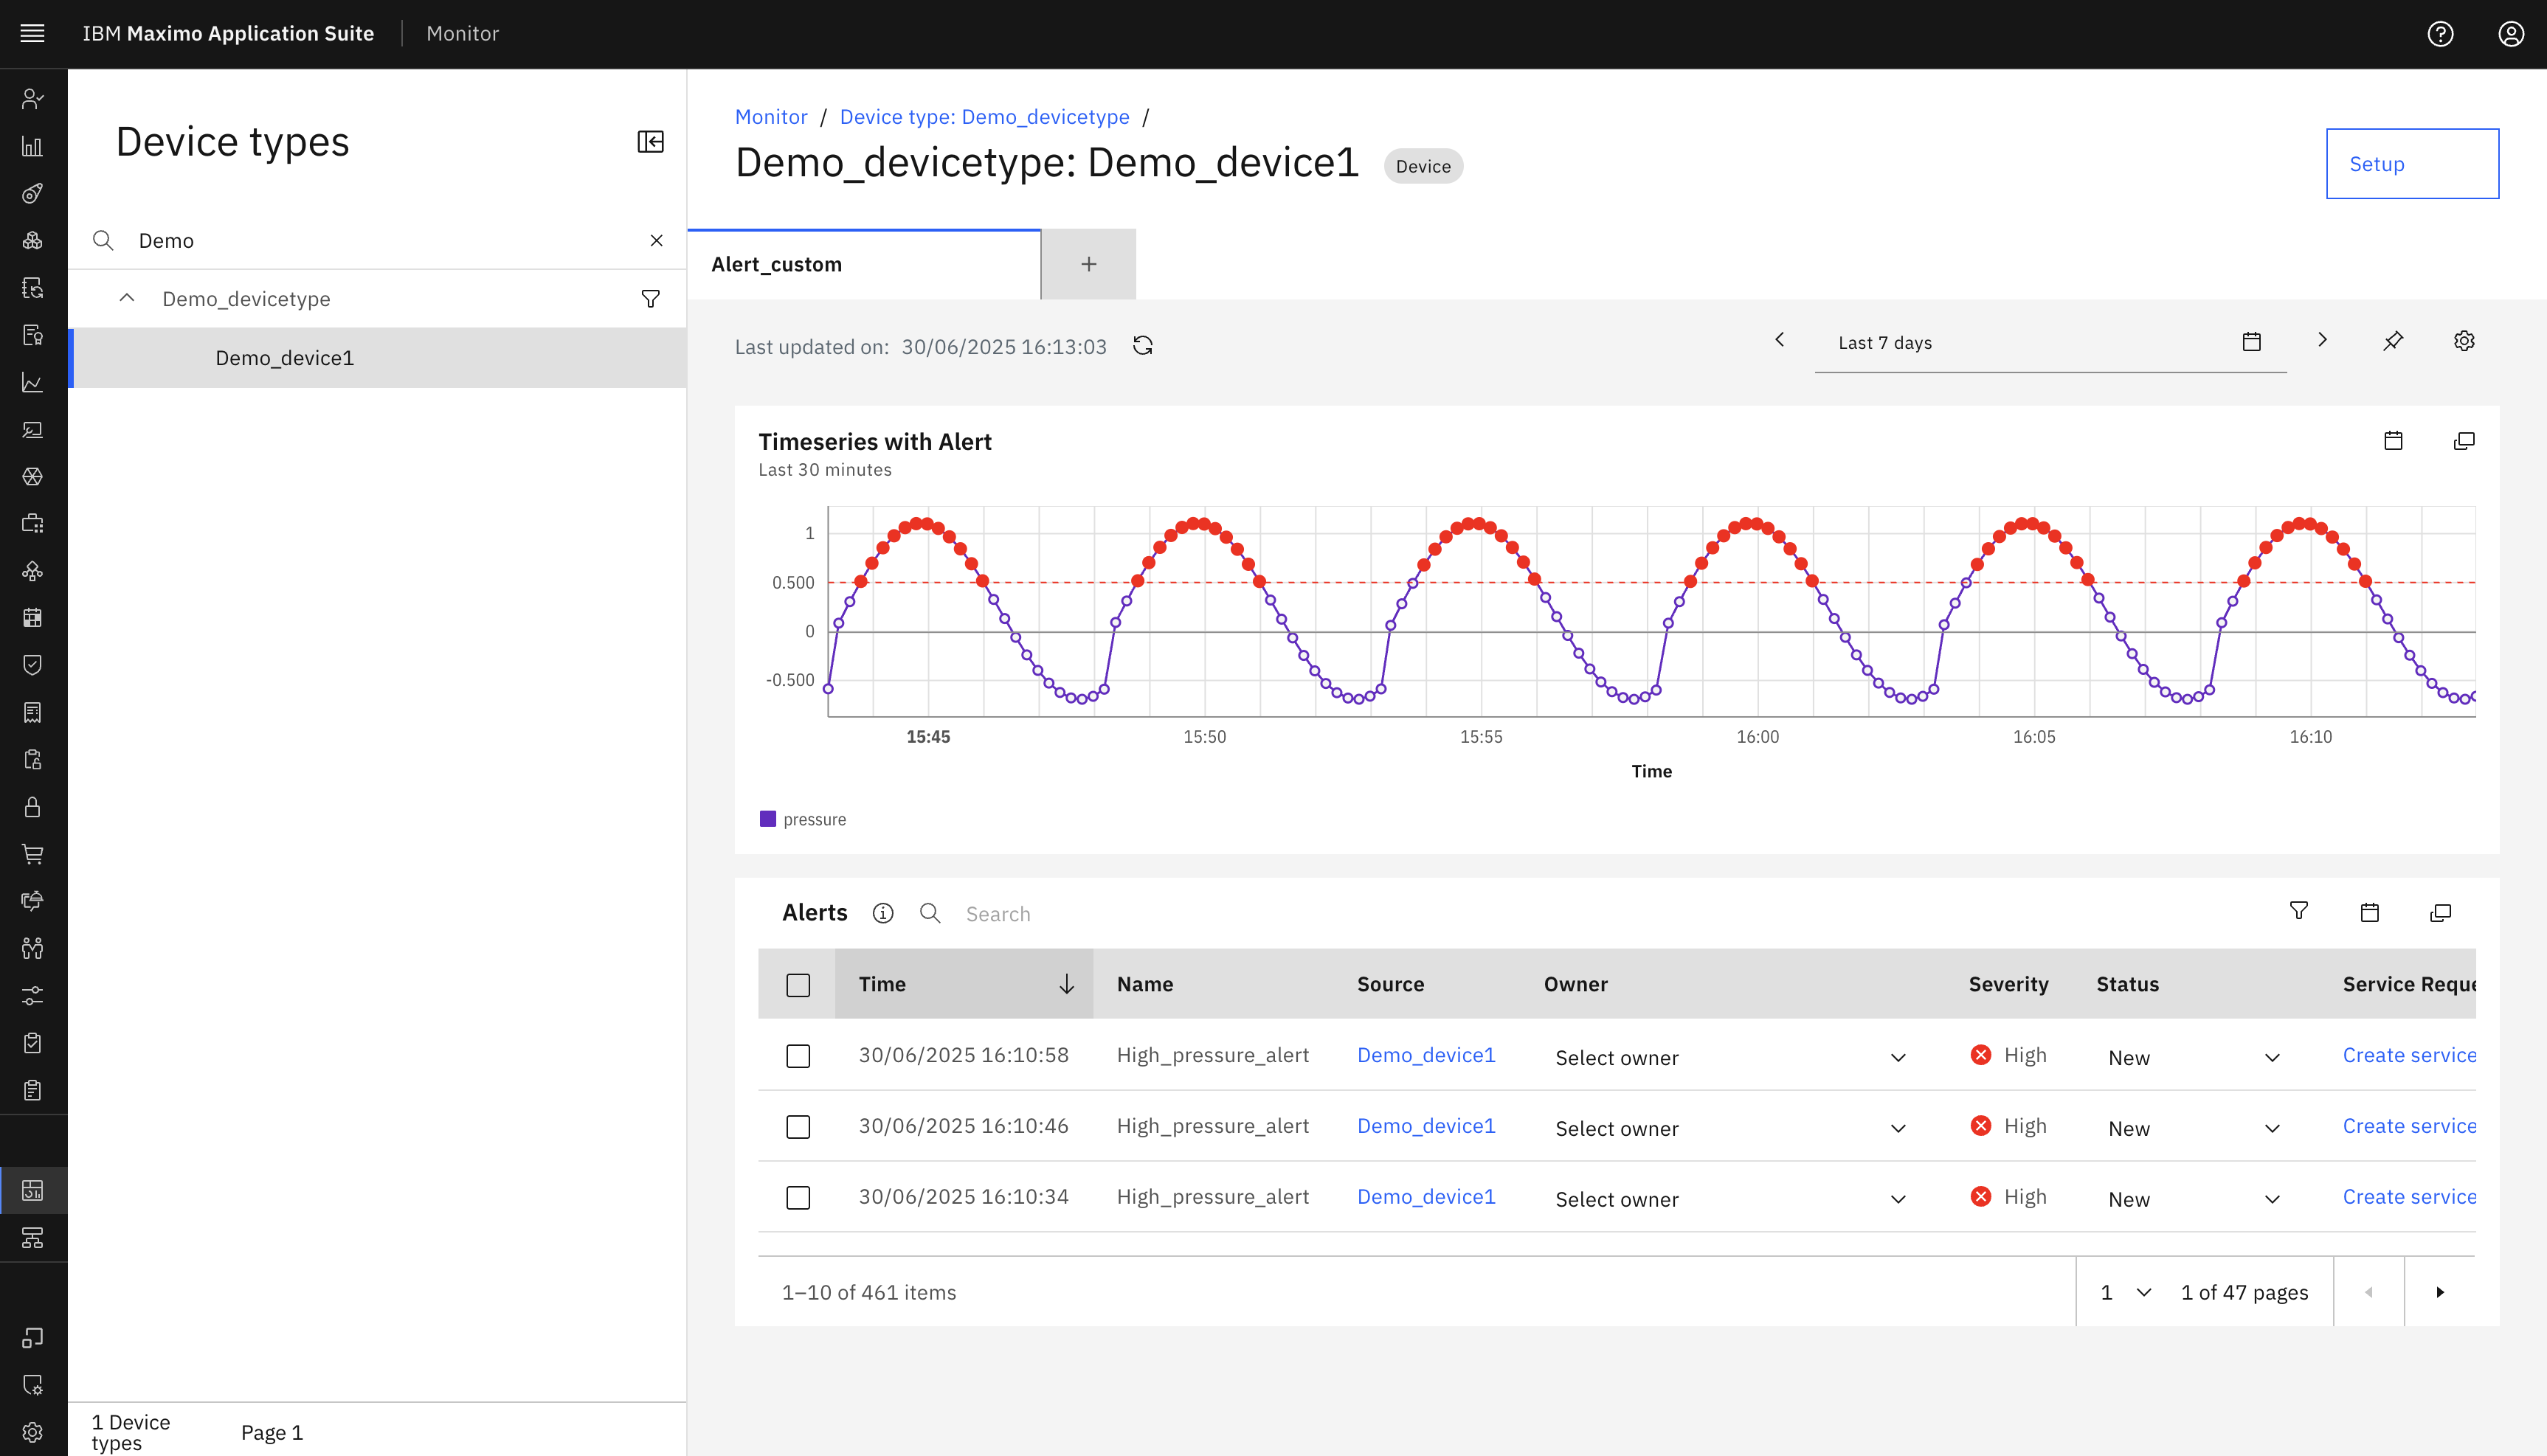Image resolution: width=2547 pixels, height=1456 pixels.
Task: Open lock icon in left rail
Action: 33,807
